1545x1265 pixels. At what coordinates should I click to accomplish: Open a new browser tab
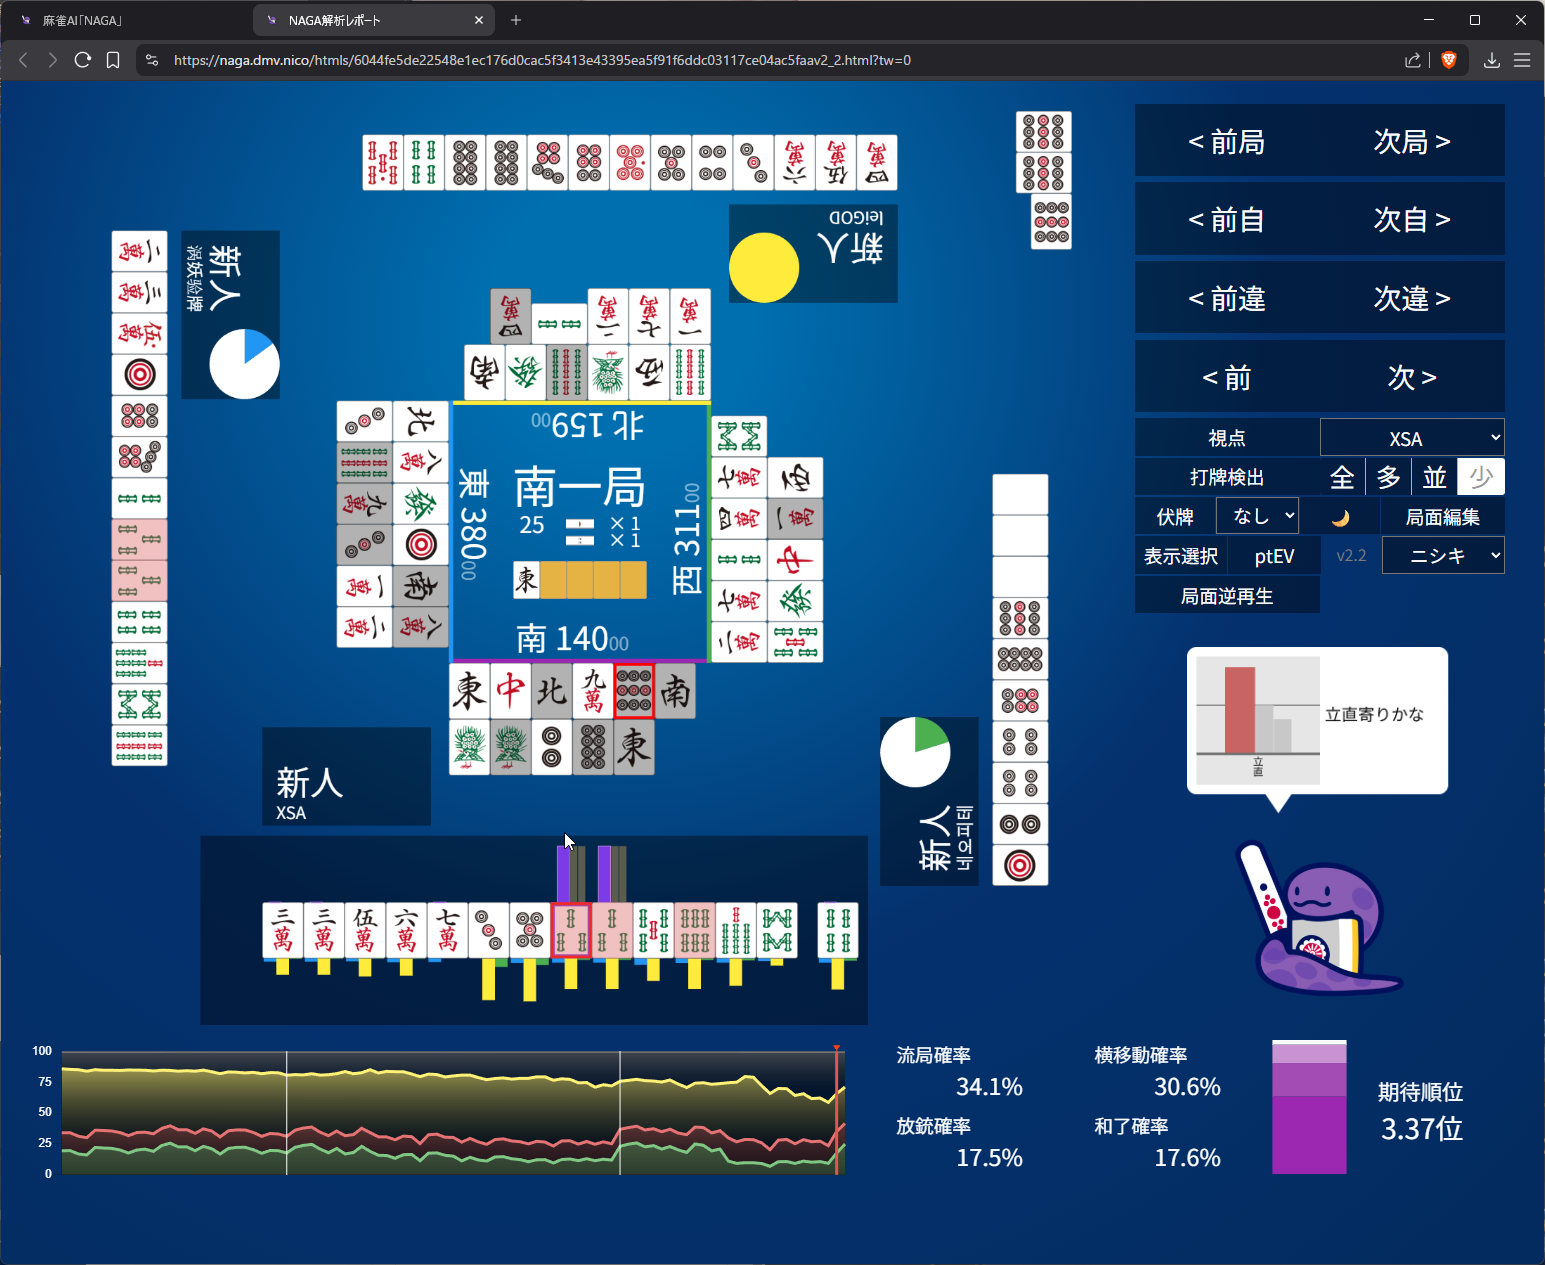pyautogui.click(x=516, y=20)
